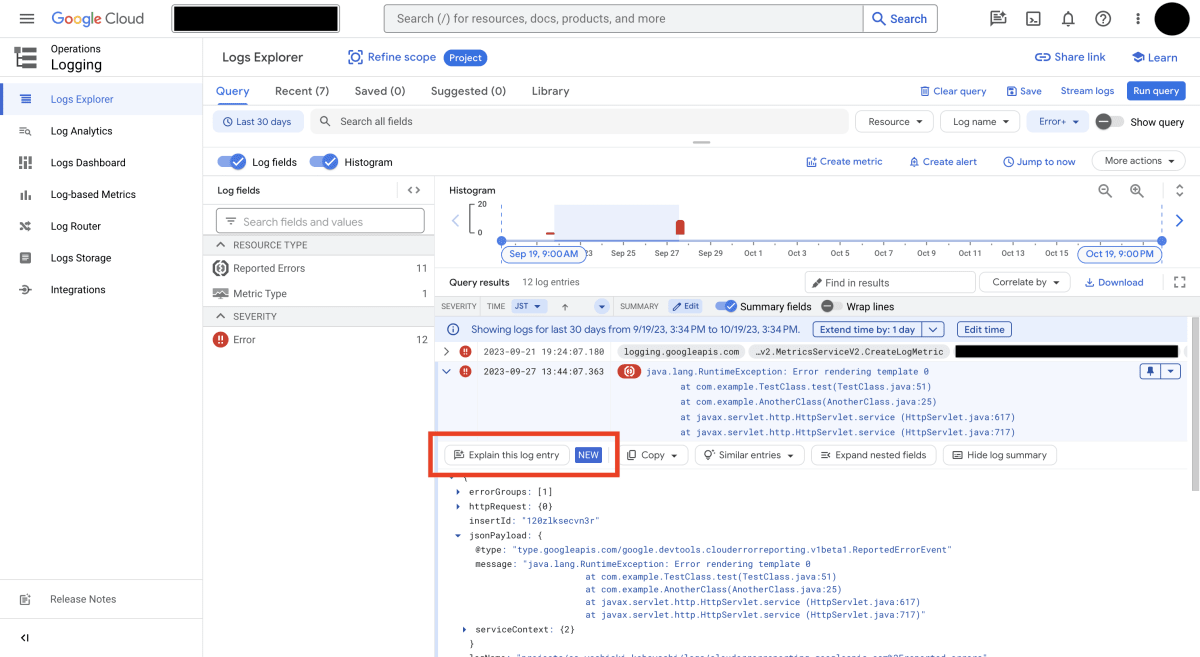1200x657 pixels.
Task: Click the Error Reporting badge icon on RuntimeException entry
Action: [629, 371]
